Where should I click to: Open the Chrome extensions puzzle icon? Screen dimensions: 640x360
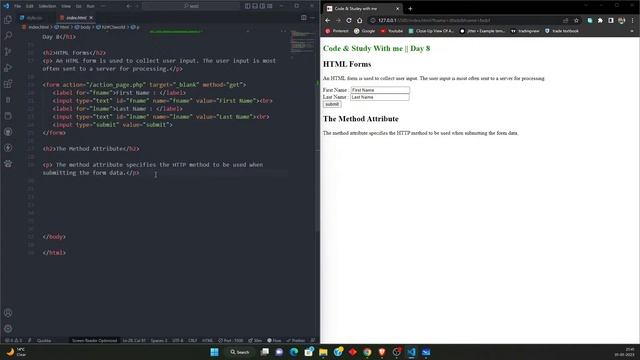click(600, 20)
